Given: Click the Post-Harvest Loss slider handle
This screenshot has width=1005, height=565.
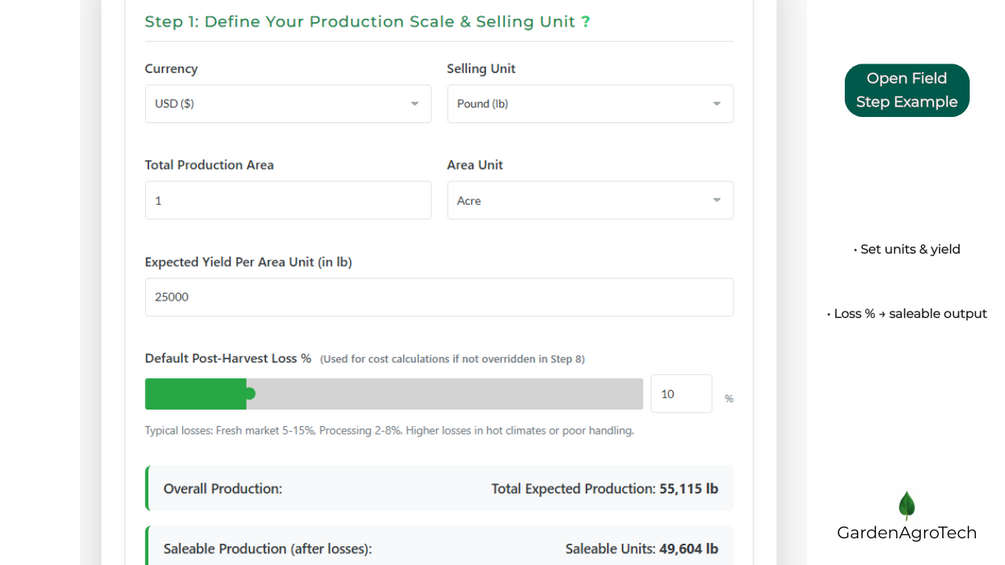Looking at the screenshot, I should click(x=250, y=394).
